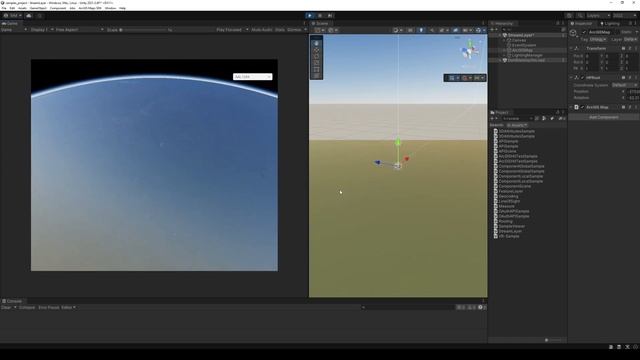
Task: Open the Window menu
Action: click(110, 8)
